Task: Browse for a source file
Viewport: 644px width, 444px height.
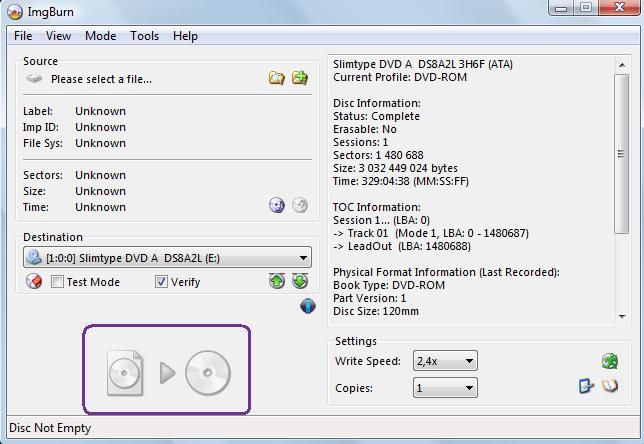Action: point(276,78)
